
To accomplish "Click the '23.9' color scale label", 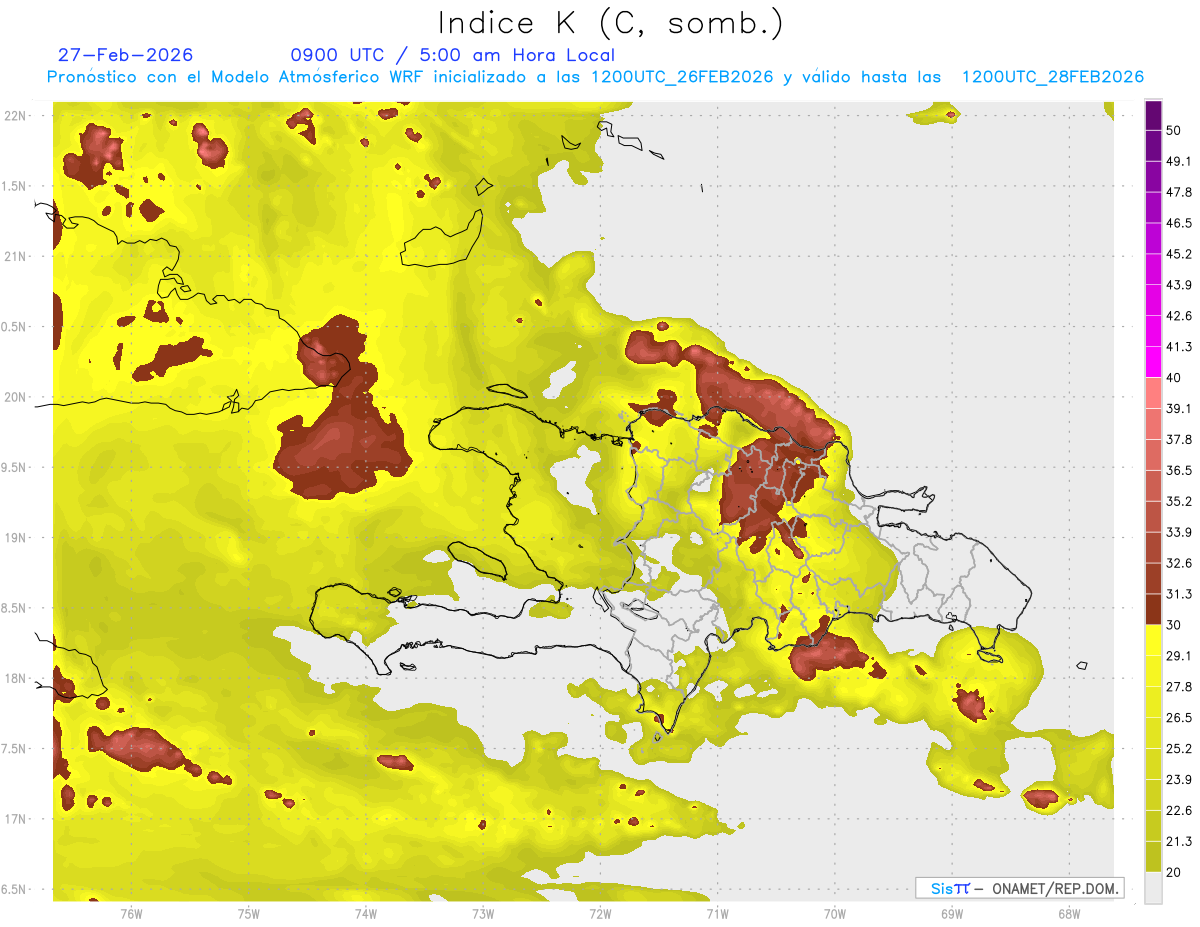I will [x=1179, y=780].
